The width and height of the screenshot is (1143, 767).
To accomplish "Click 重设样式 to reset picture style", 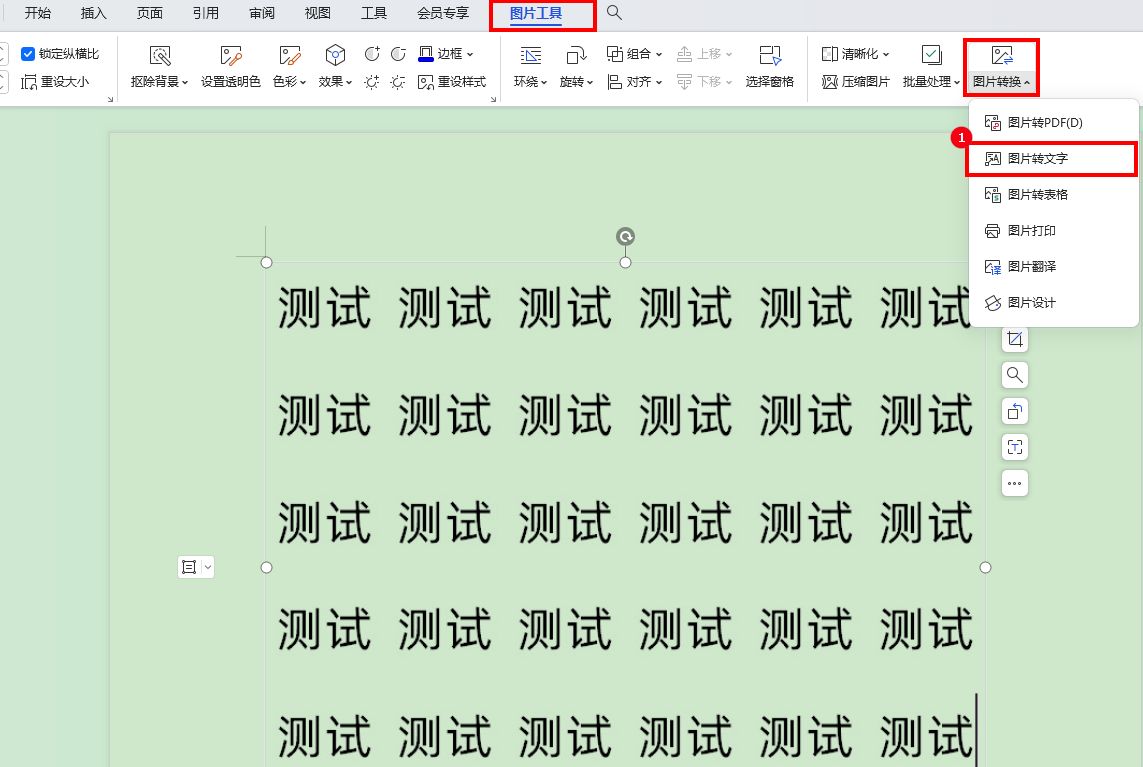I will pyautogui.click(x=452, y=82).
